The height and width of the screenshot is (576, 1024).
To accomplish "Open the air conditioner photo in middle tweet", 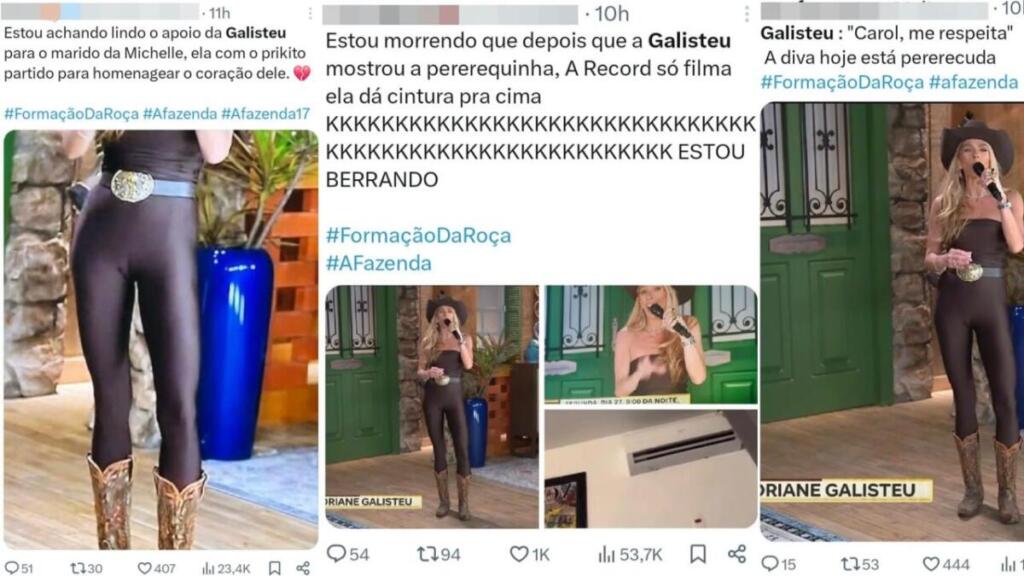I will [x=651, y=469].
